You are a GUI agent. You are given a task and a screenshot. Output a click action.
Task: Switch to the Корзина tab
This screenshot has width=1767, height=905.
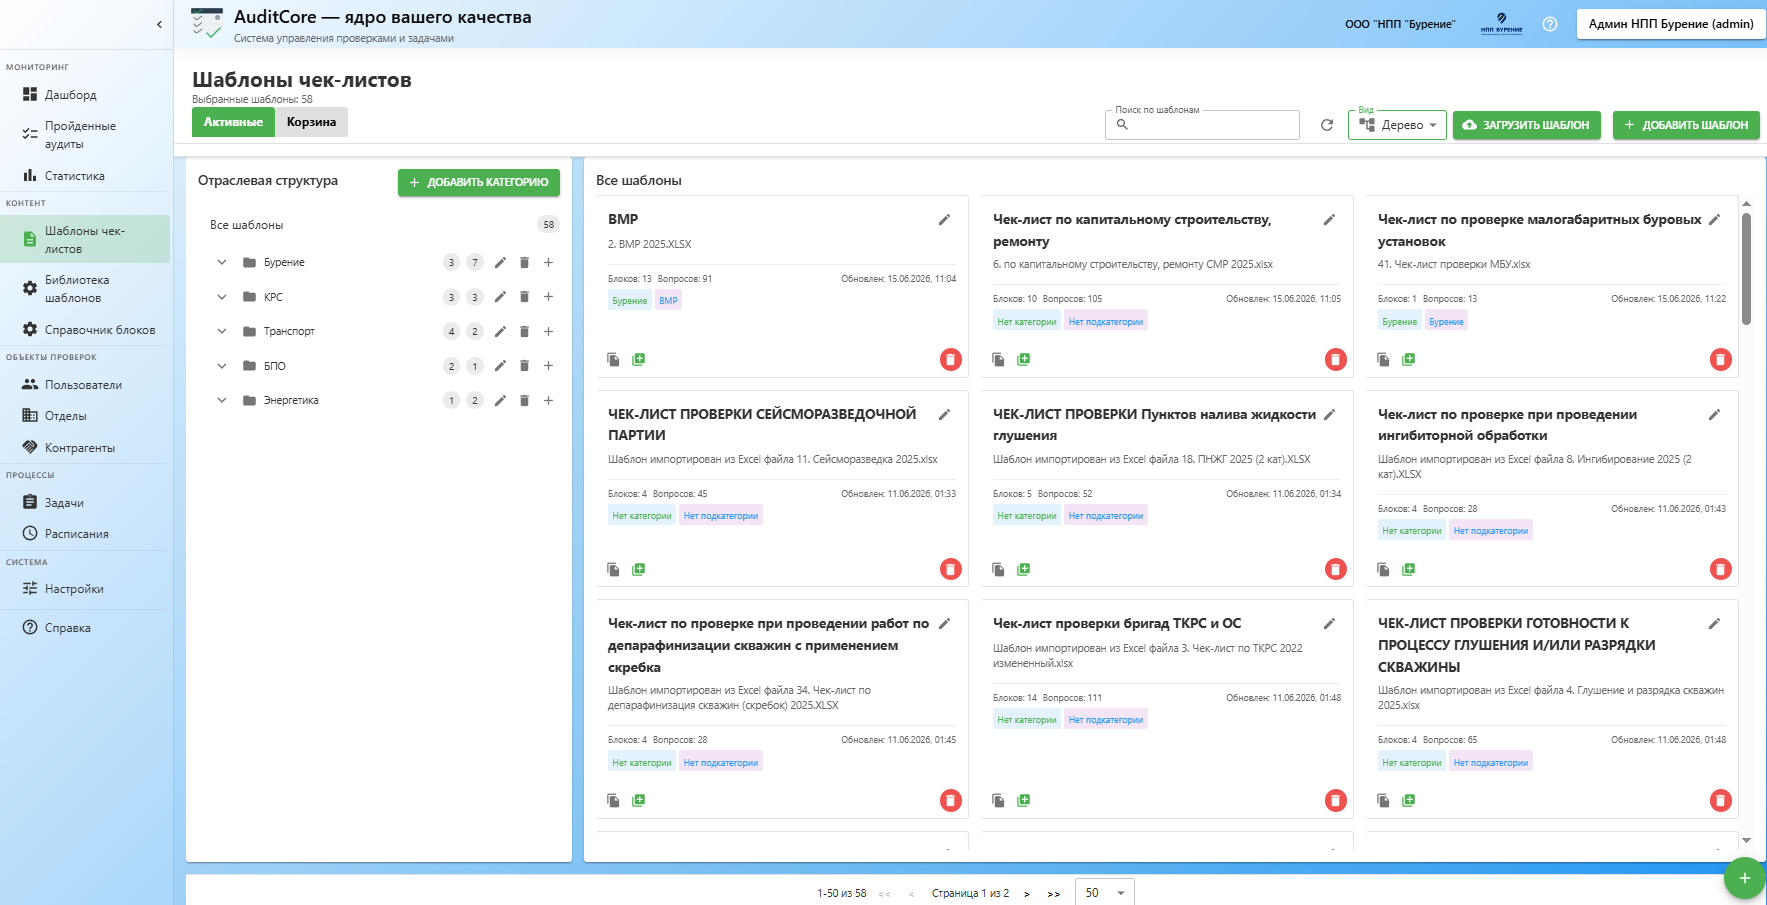pyautogui.click(x=311, y=122)
